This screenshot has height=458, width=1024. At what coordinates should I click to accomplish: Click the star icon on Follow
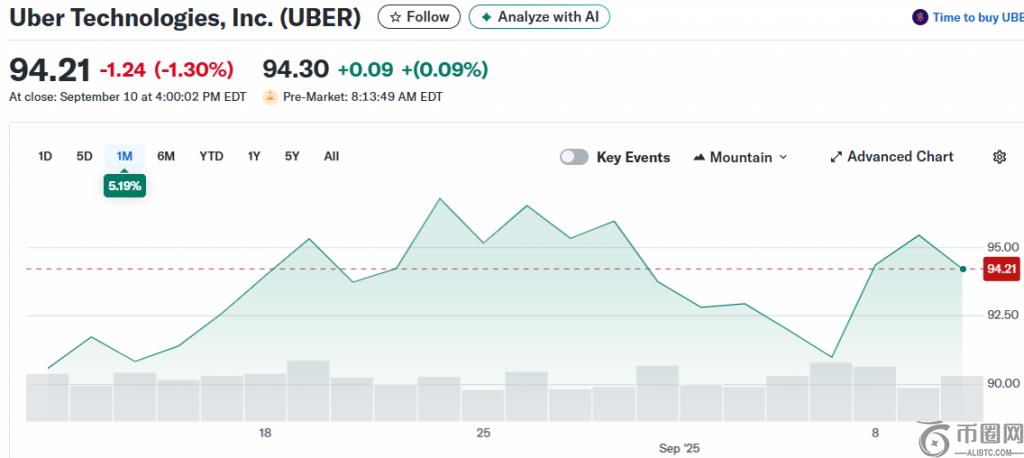[x=395, y=17]
